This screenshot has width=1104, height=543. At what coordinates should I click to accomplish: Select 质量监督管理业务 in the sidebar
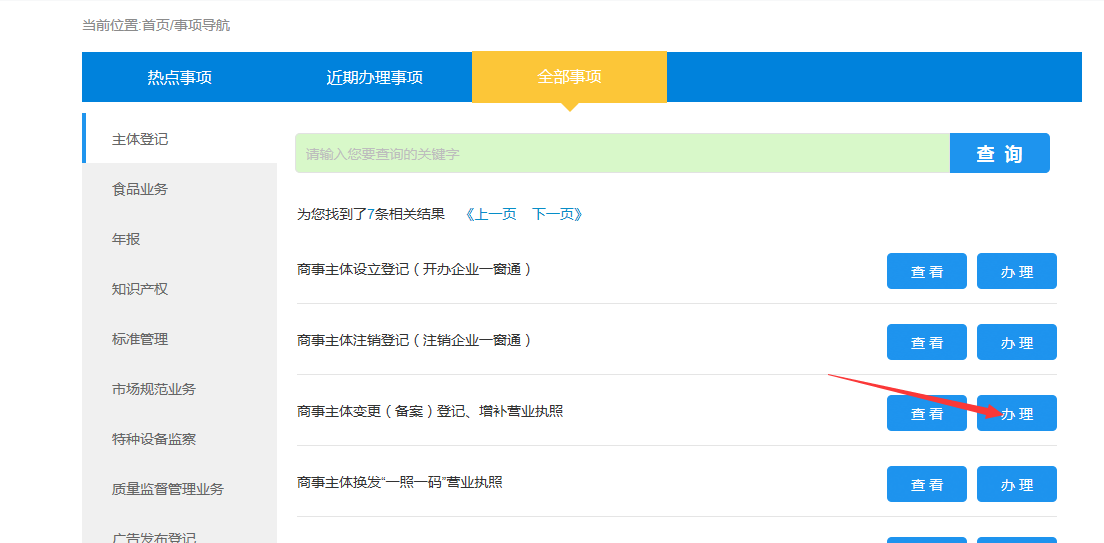coord(168,489)
